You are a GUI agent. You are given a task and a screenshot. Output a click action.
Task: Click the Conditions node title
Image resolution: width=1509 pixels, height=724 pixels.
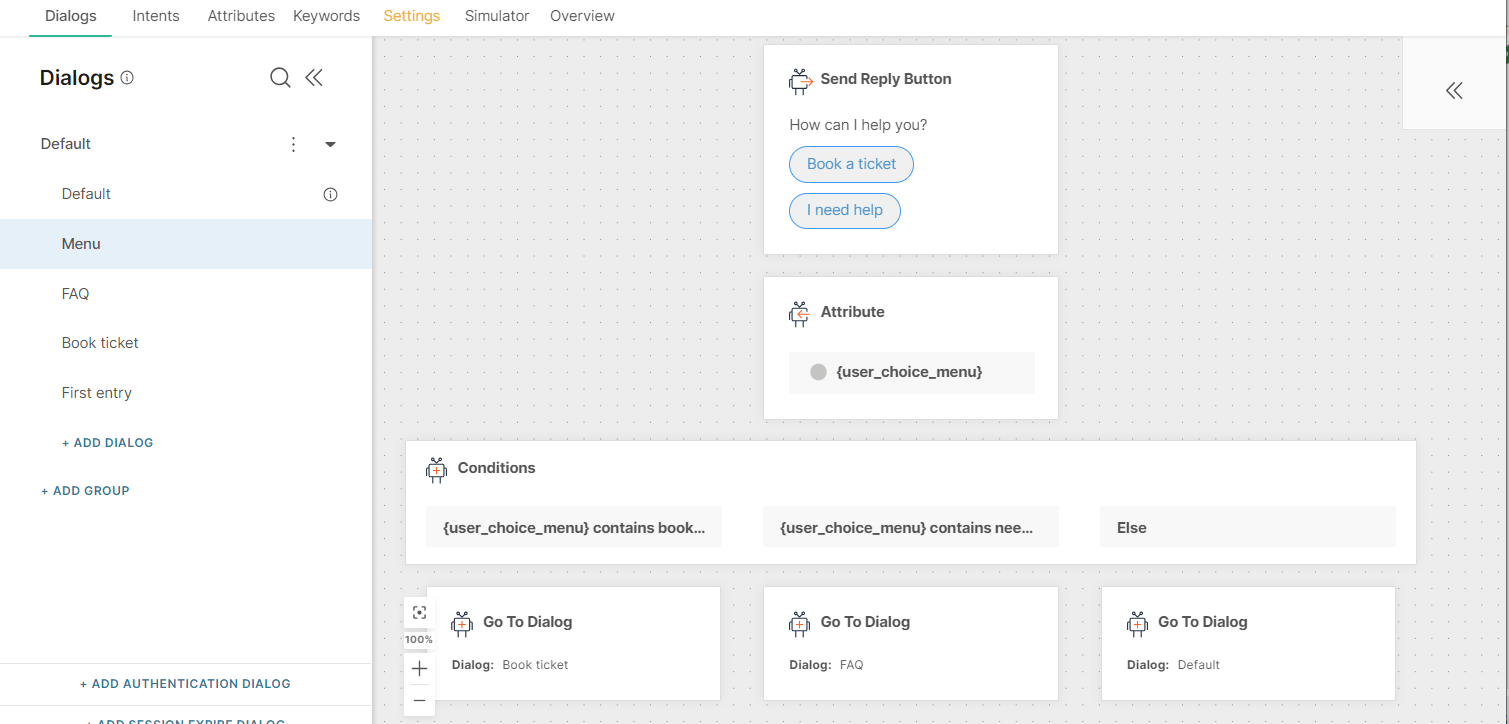497,468
